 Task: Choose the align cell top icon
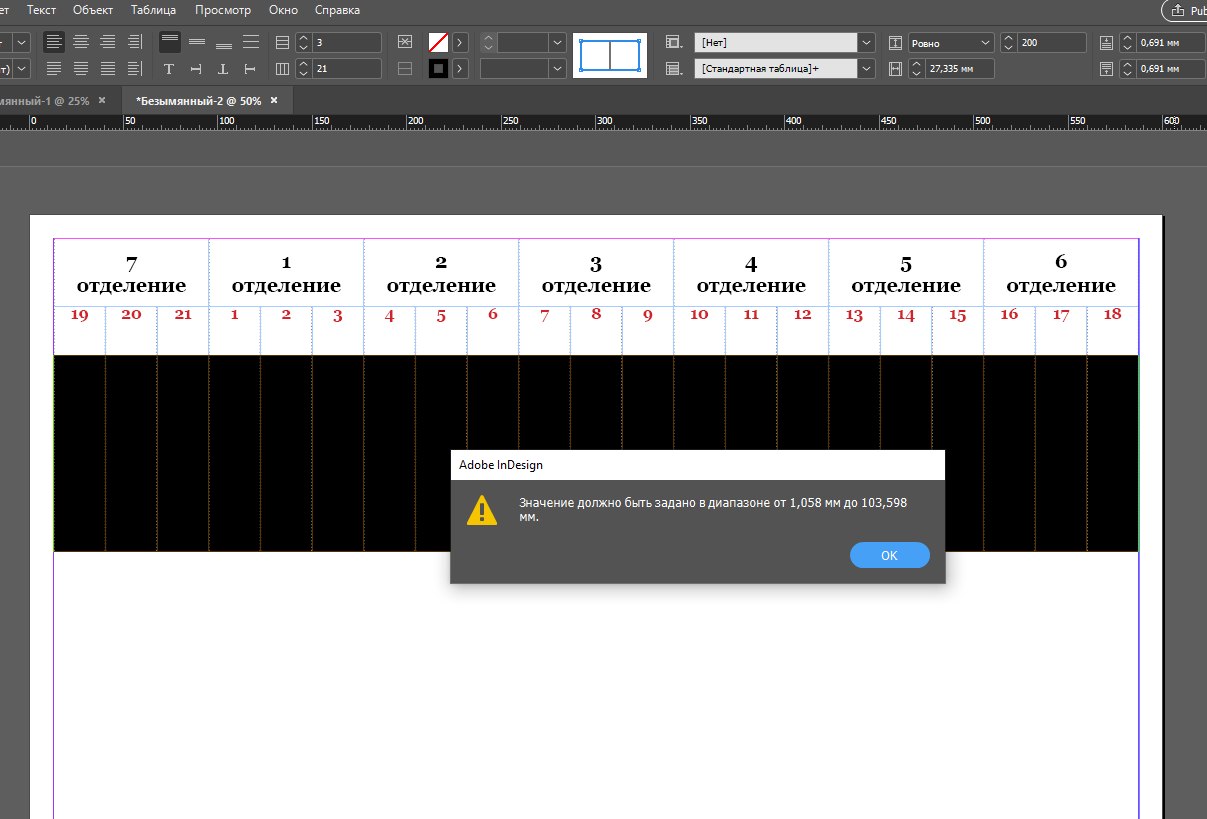pos(170,42)
